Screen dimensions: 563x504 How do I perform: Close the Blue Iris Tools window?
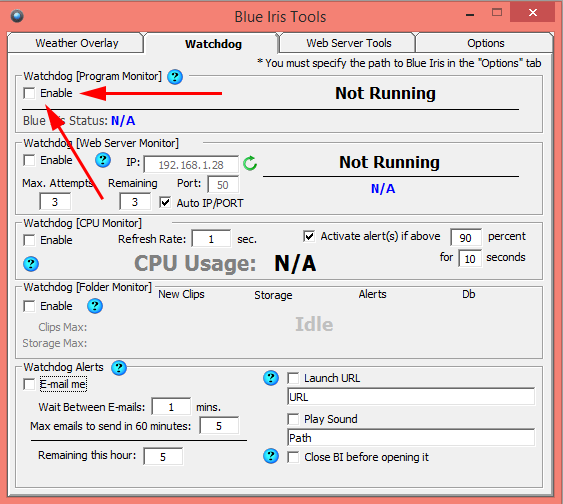[x=532, y=13]
